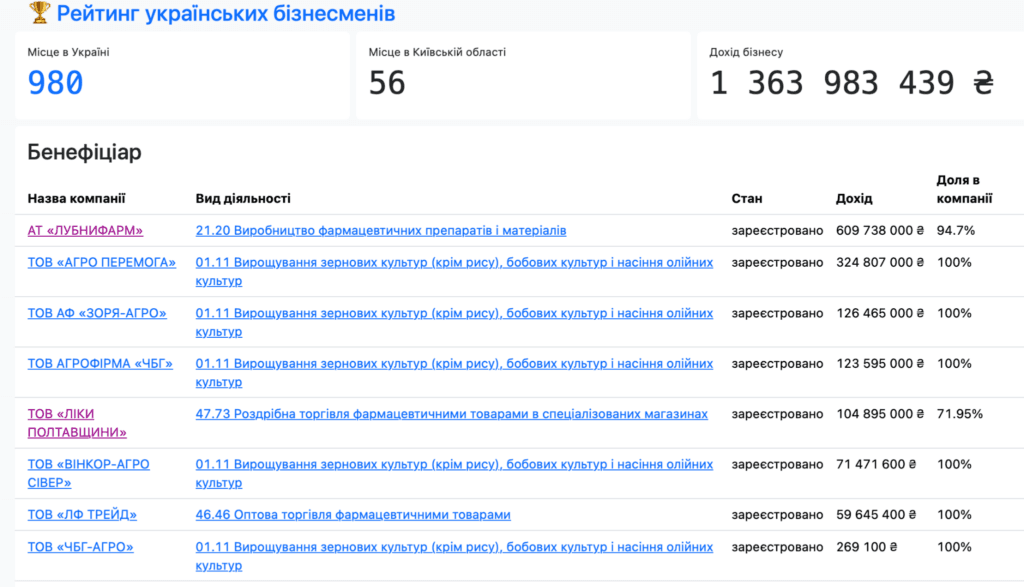
Task: Click the trophy icon beside the rating title
Action: coord(40,13)
